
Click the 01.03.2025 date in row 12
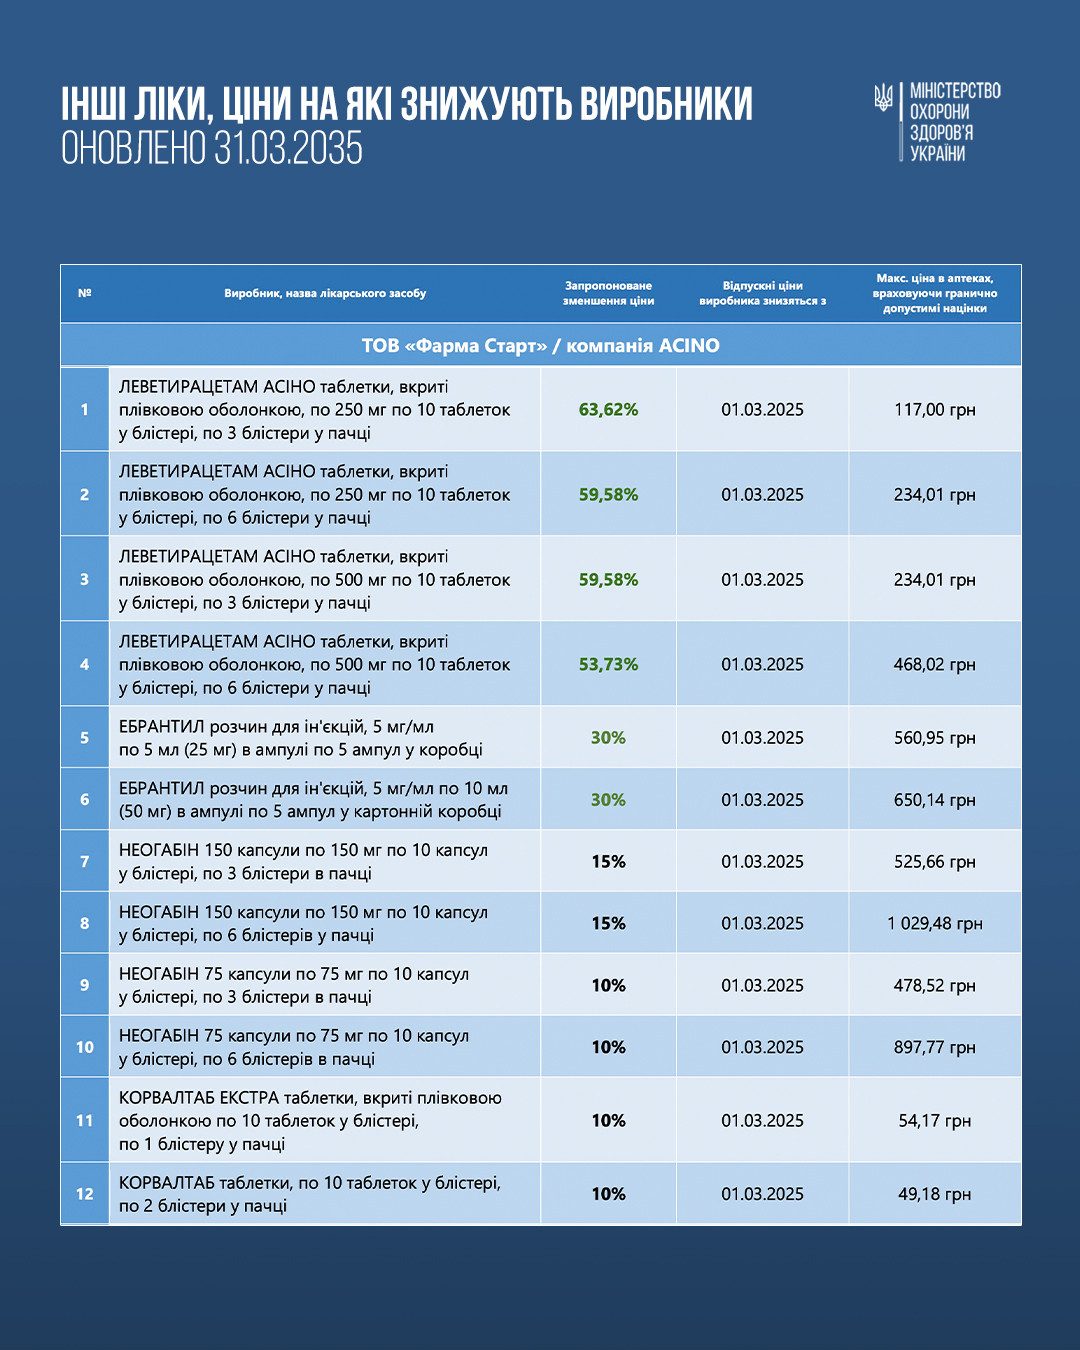coord(763,1193)
